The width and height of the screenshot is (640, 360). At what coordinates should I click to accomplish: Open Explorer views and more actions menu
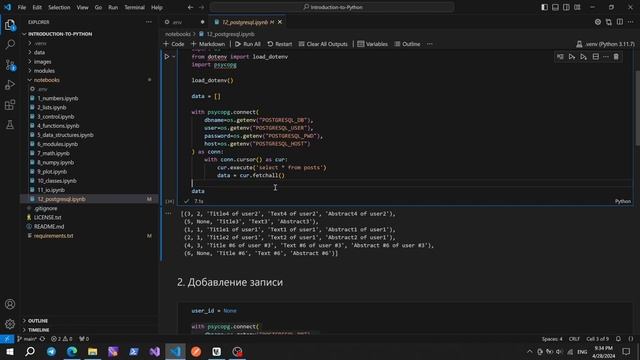pos(149,22)
